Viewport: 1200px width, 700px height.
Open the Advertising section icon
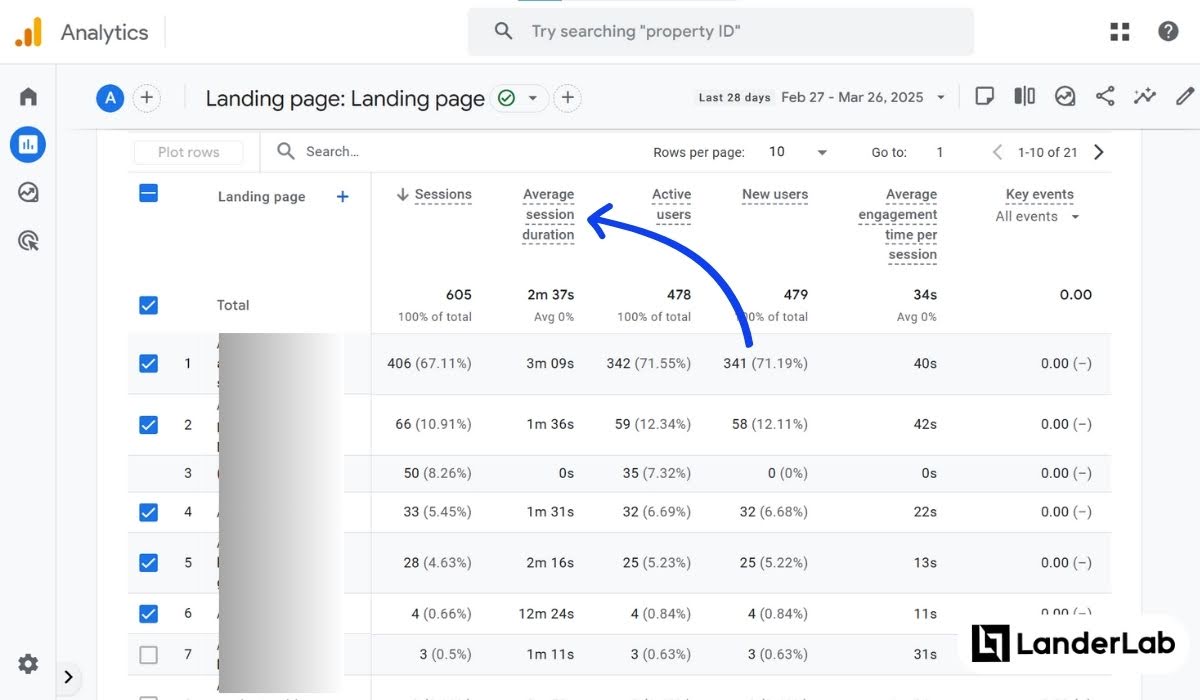(28, 240)
